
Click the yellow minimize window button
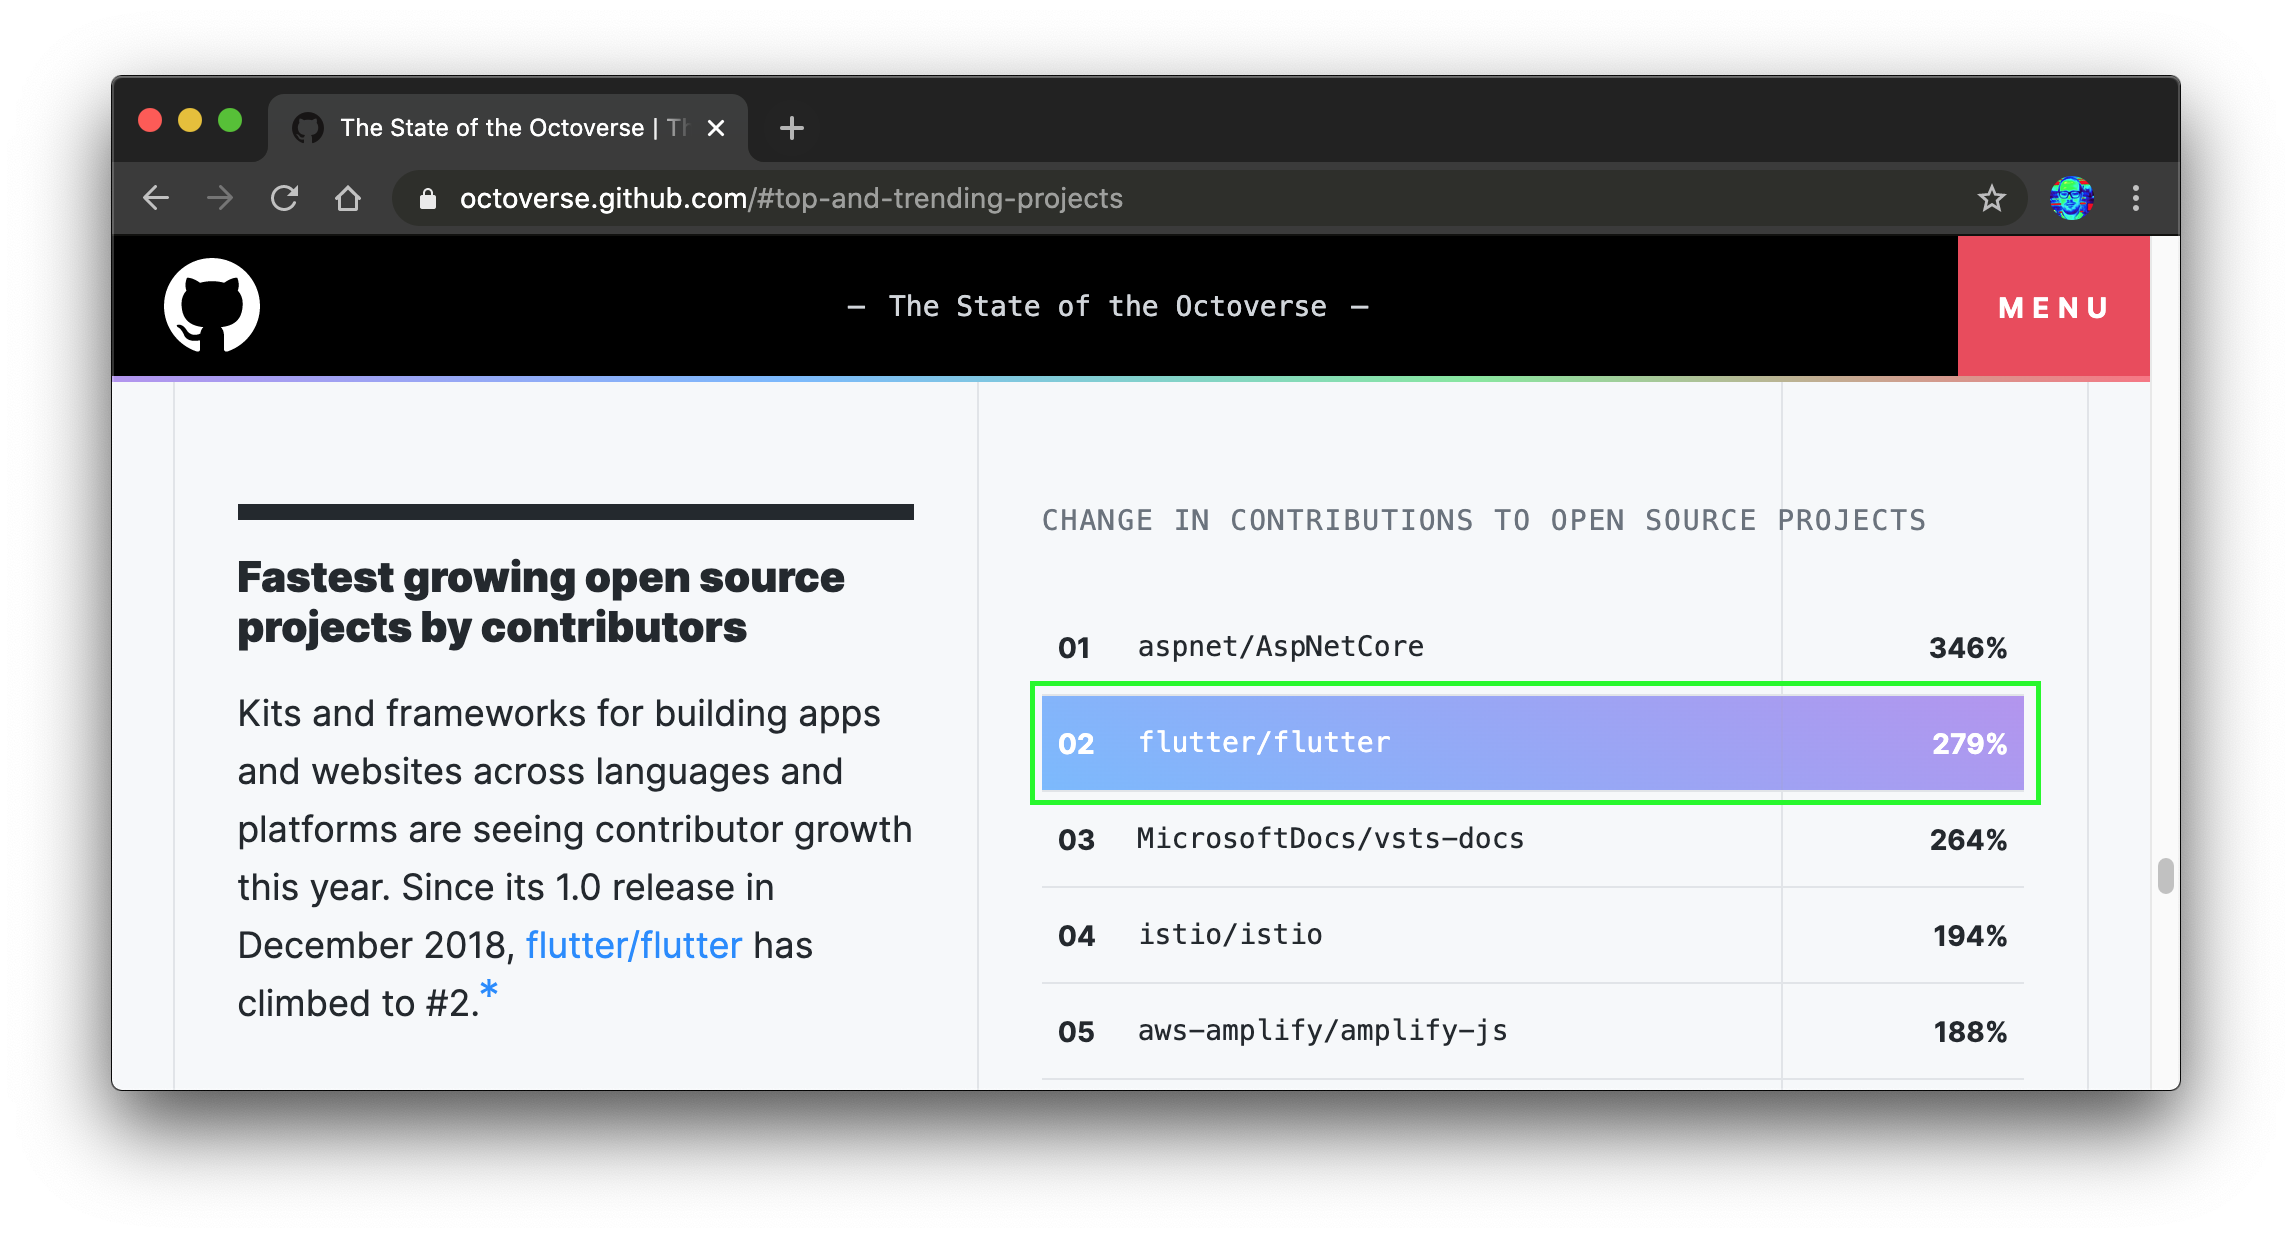coord(190,121)
